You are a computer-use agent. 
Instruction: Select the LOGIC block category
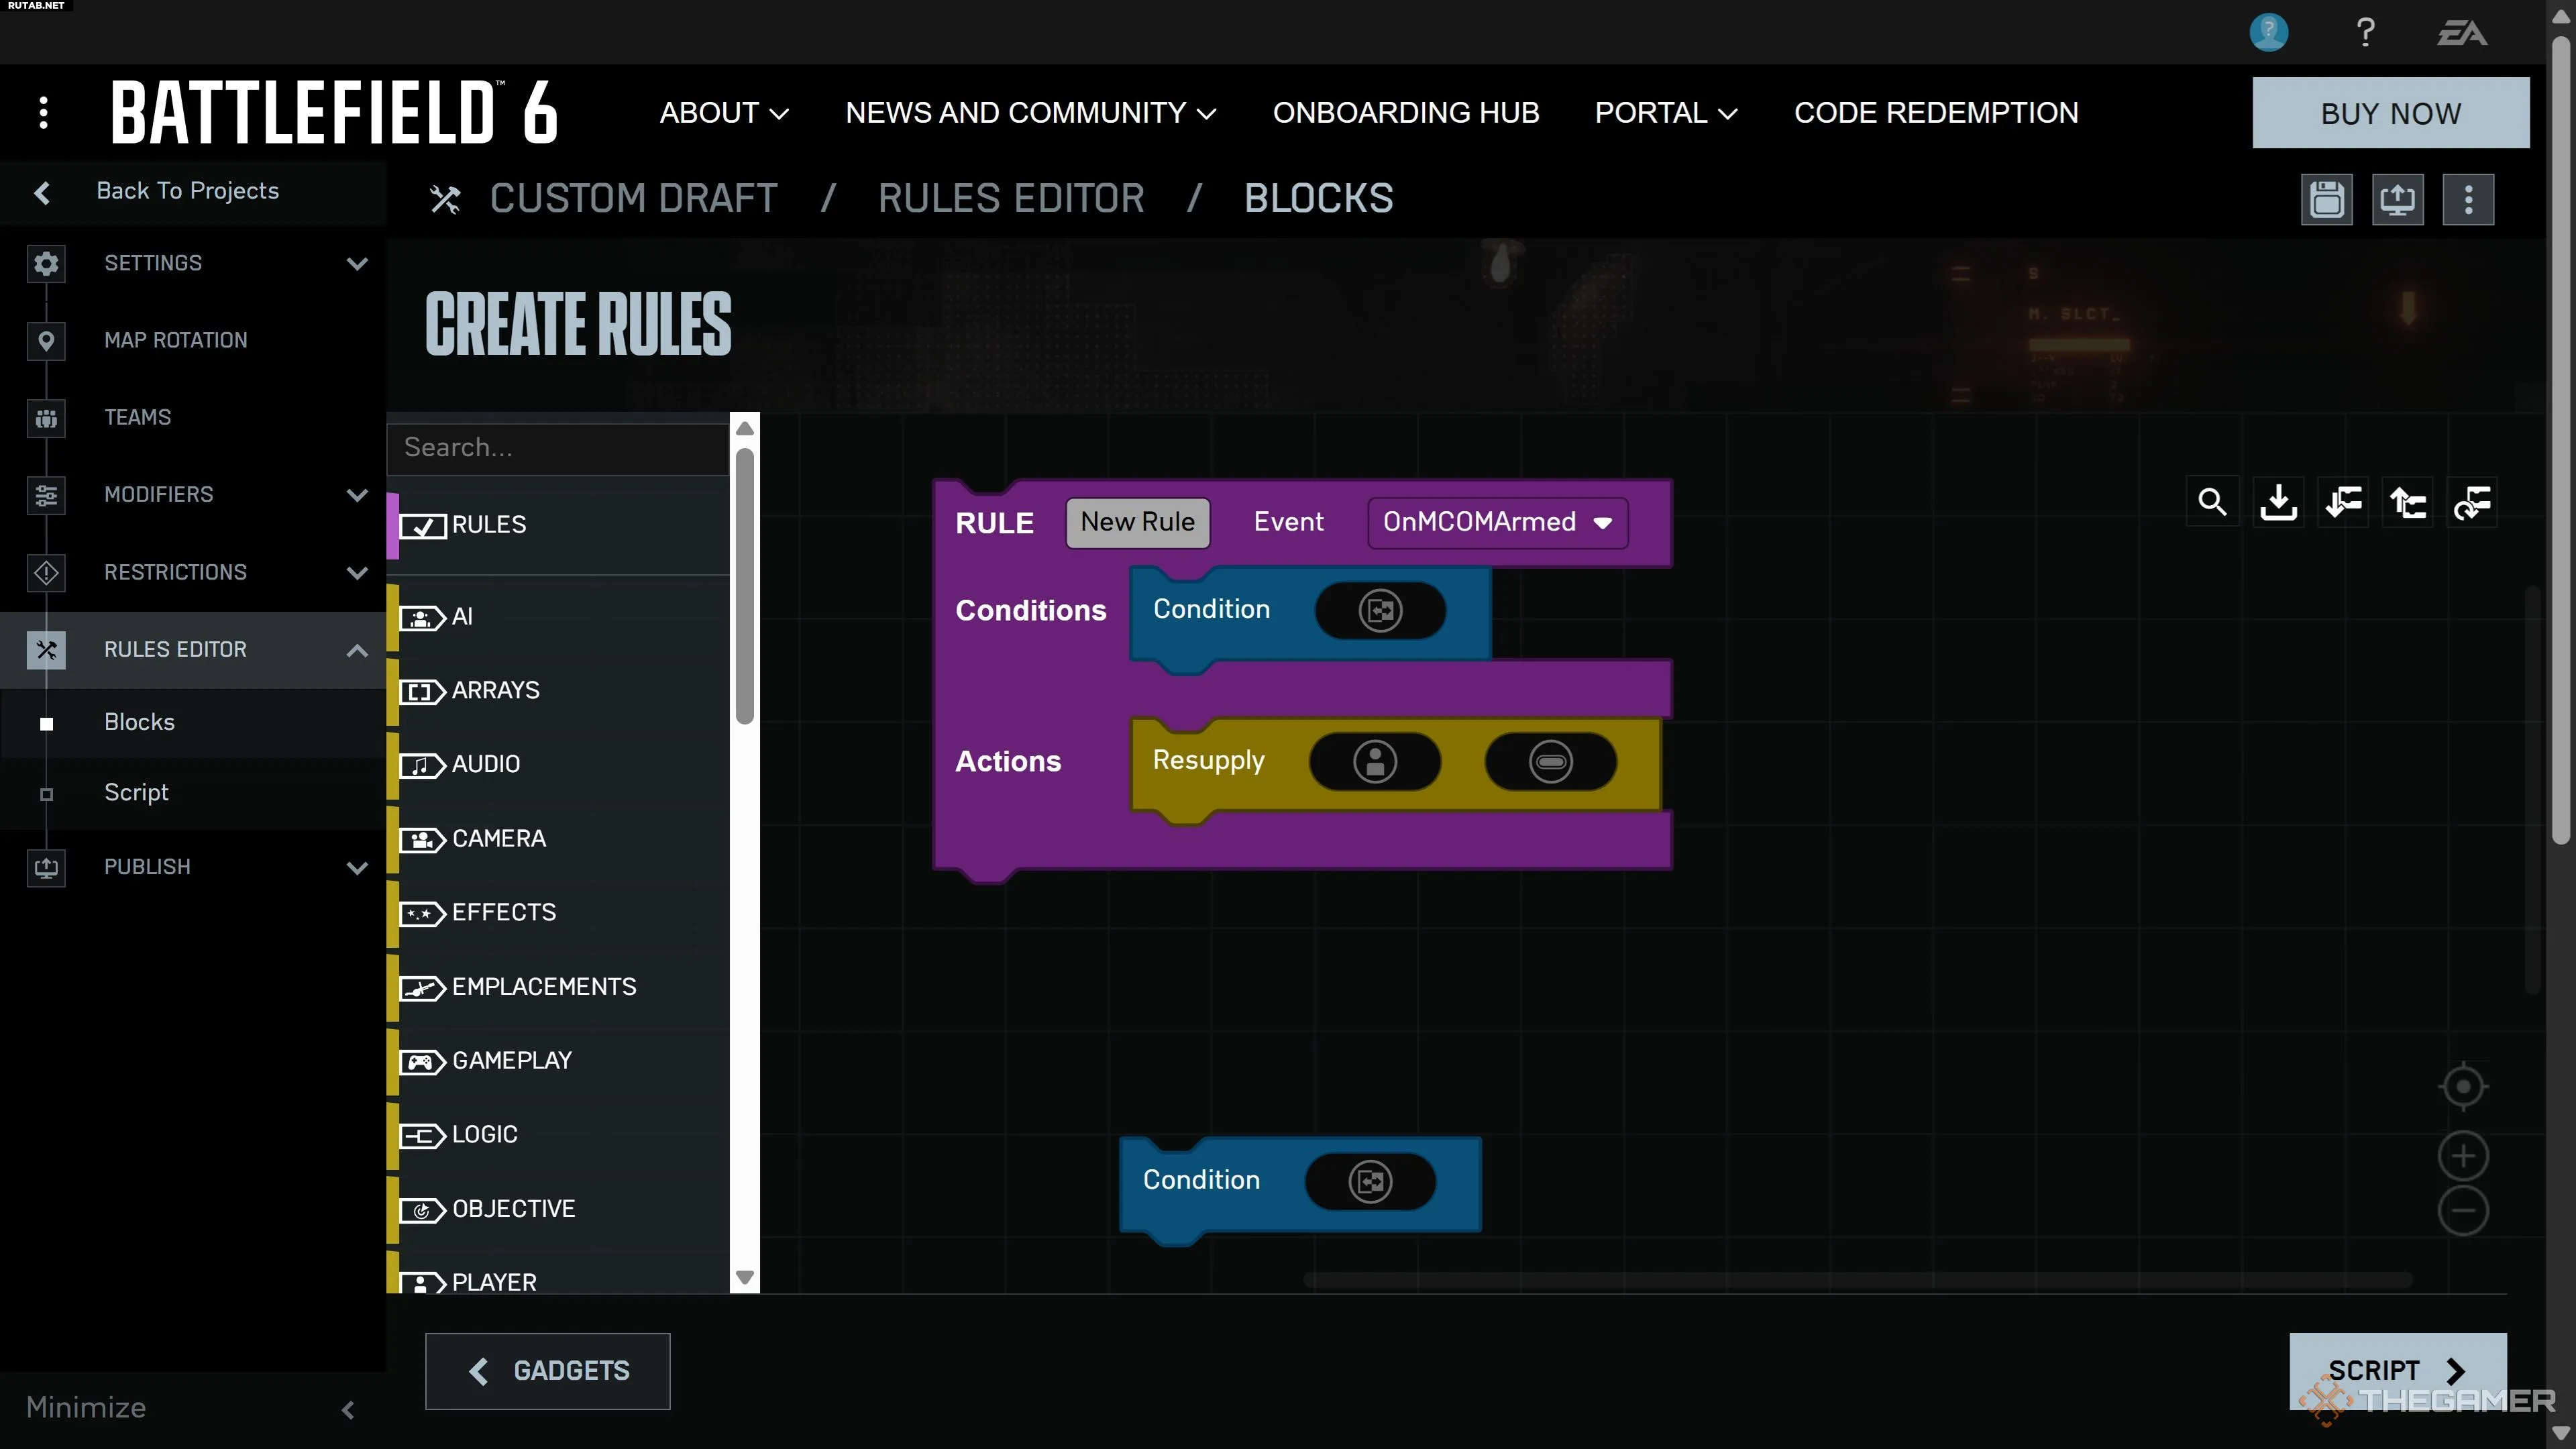click(x=485, y=1135)
